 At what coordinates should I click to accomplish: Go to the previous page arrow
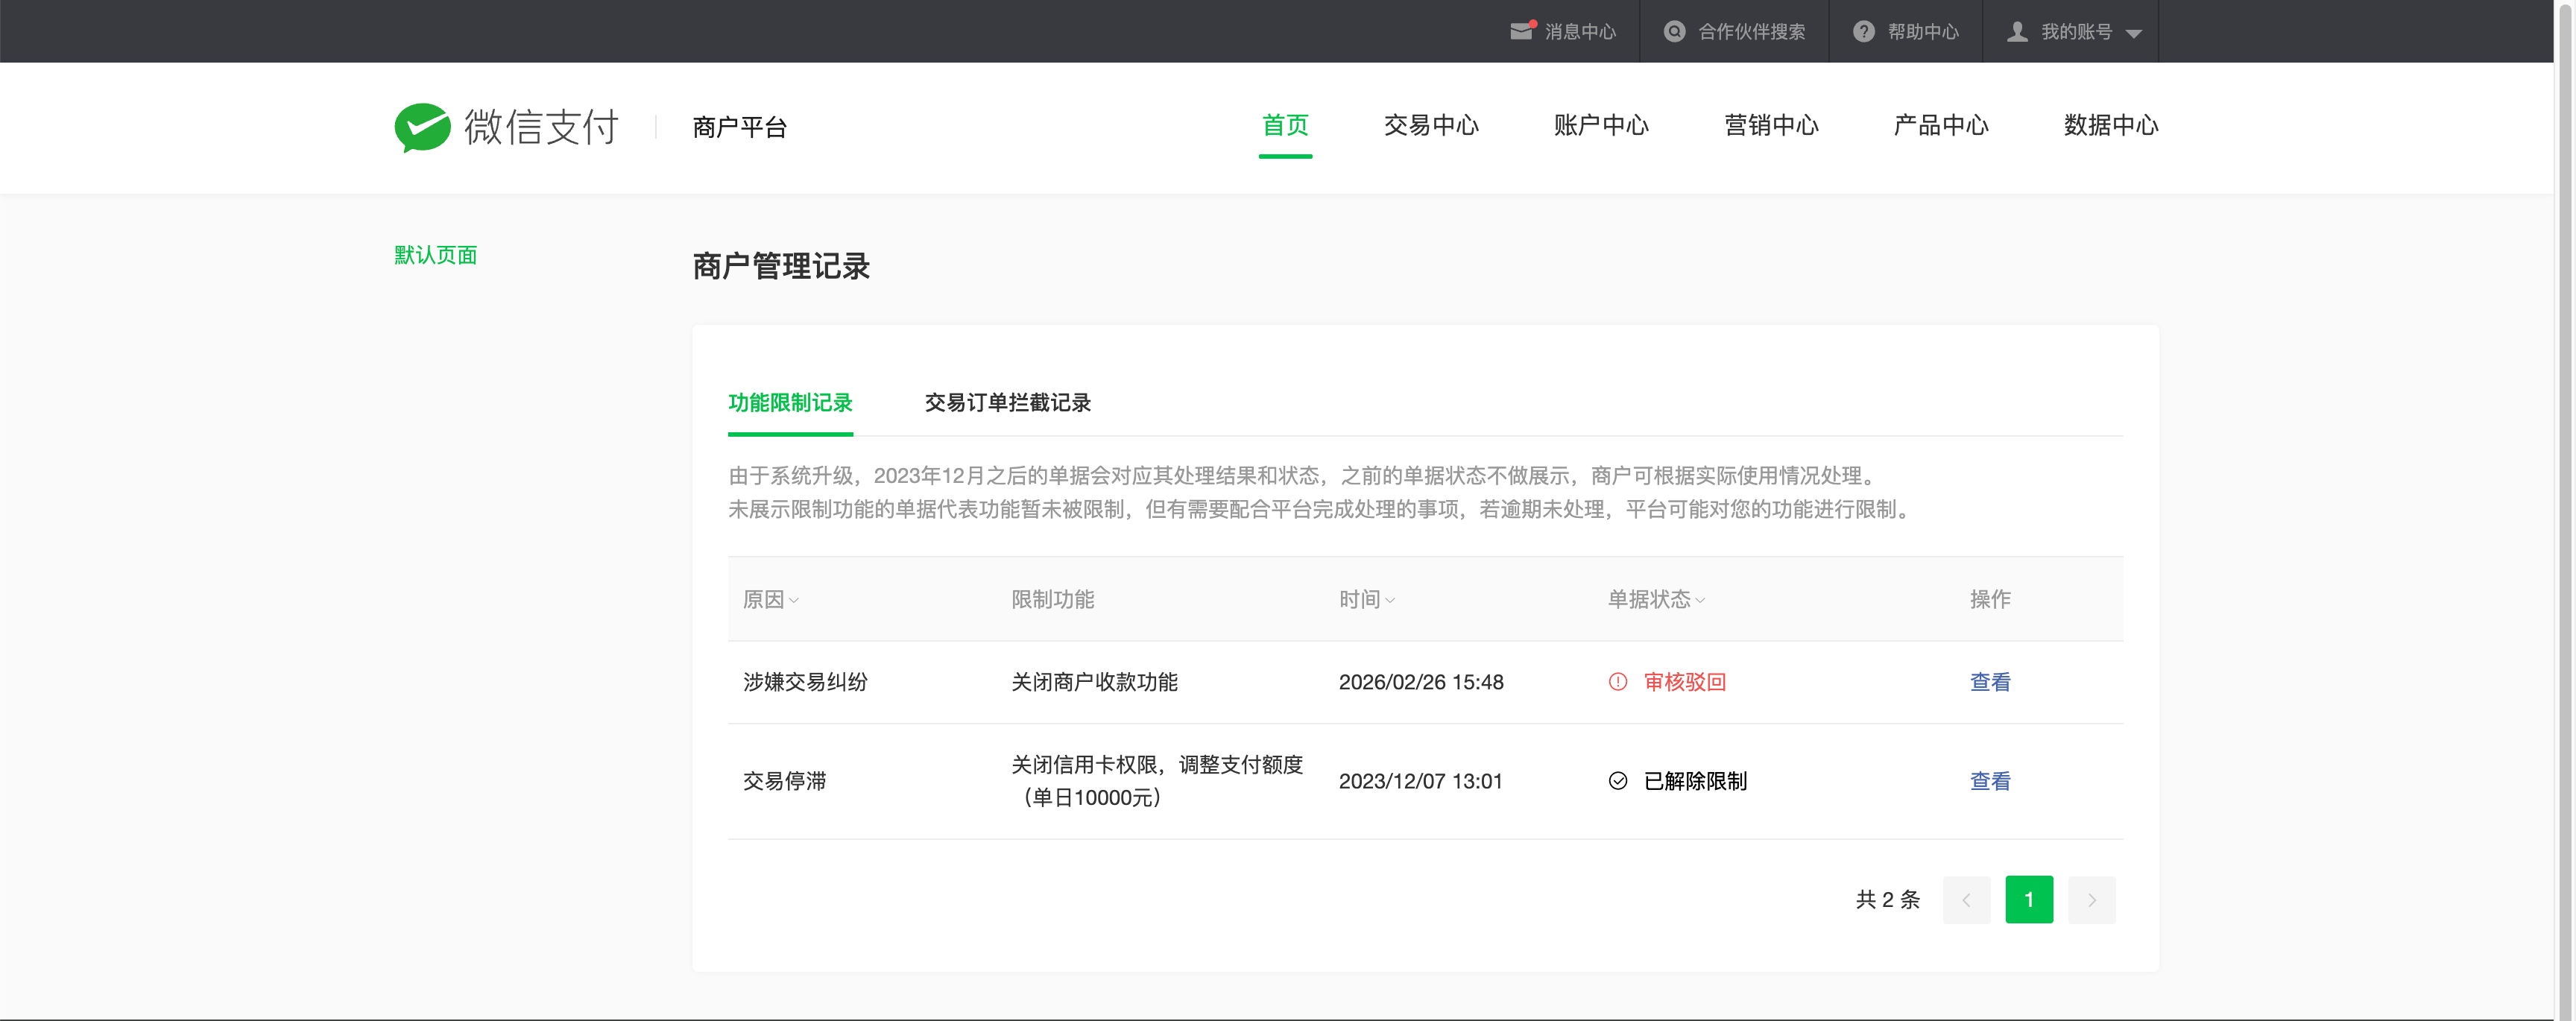pyautogui.click(x=1966, y=900)
